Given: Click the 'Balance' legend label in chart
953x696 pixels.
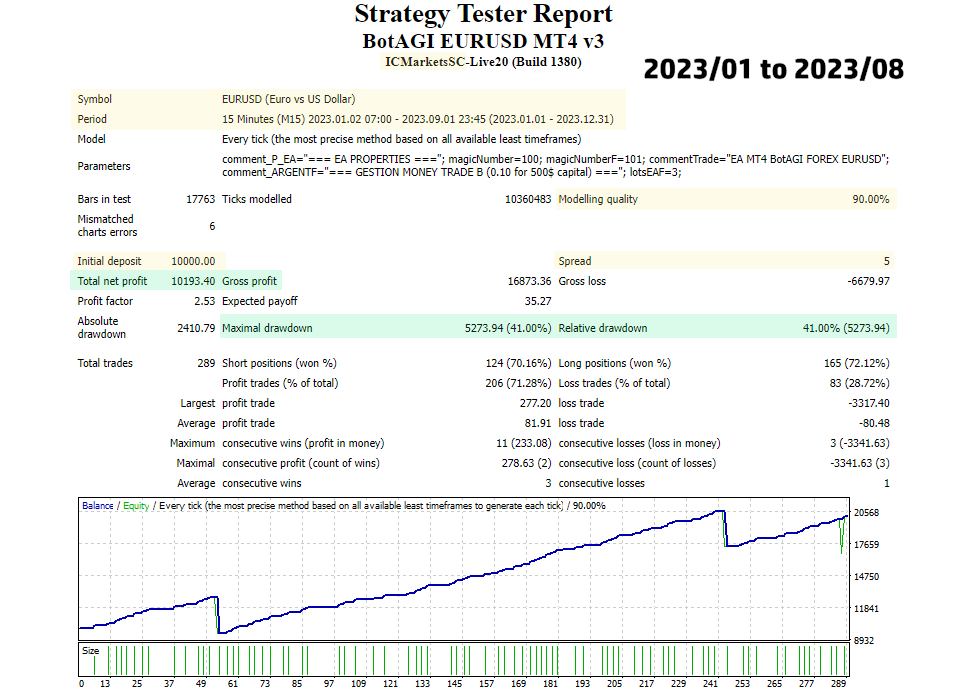Looking at the screenshot, I should point(97,506).
